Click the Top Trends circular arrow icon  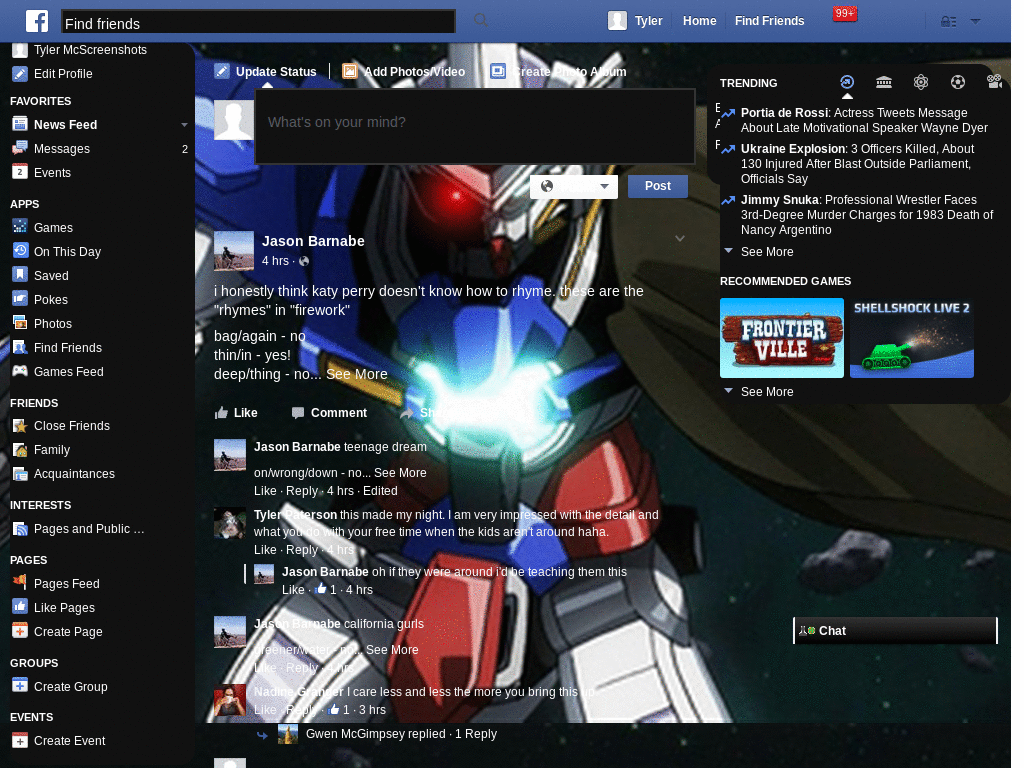pyautogui.click(x=847, y=82)
